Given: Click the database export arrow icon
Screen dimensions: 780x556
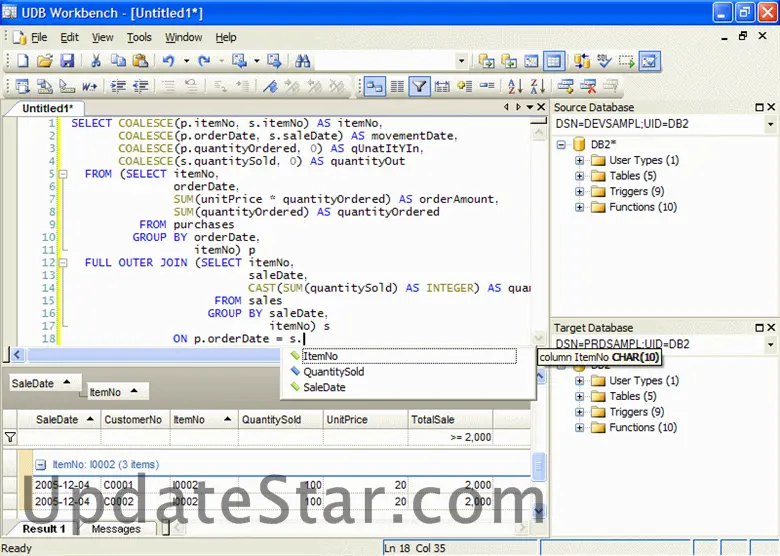Looking at the screenshot, I should 486,61.
